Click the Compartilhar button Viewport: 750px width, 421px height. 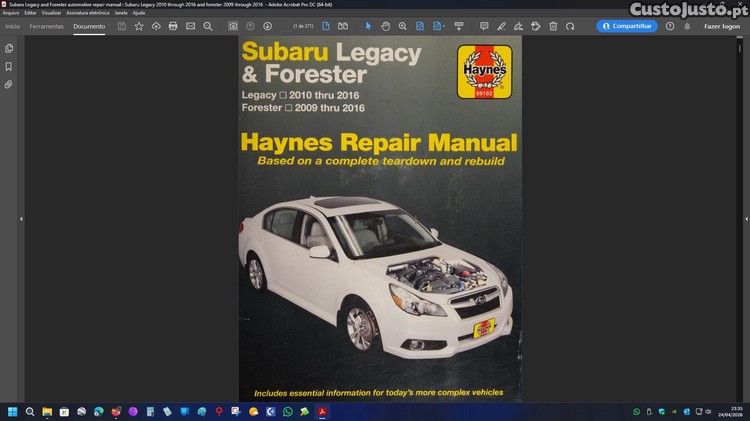click(627, 26)
